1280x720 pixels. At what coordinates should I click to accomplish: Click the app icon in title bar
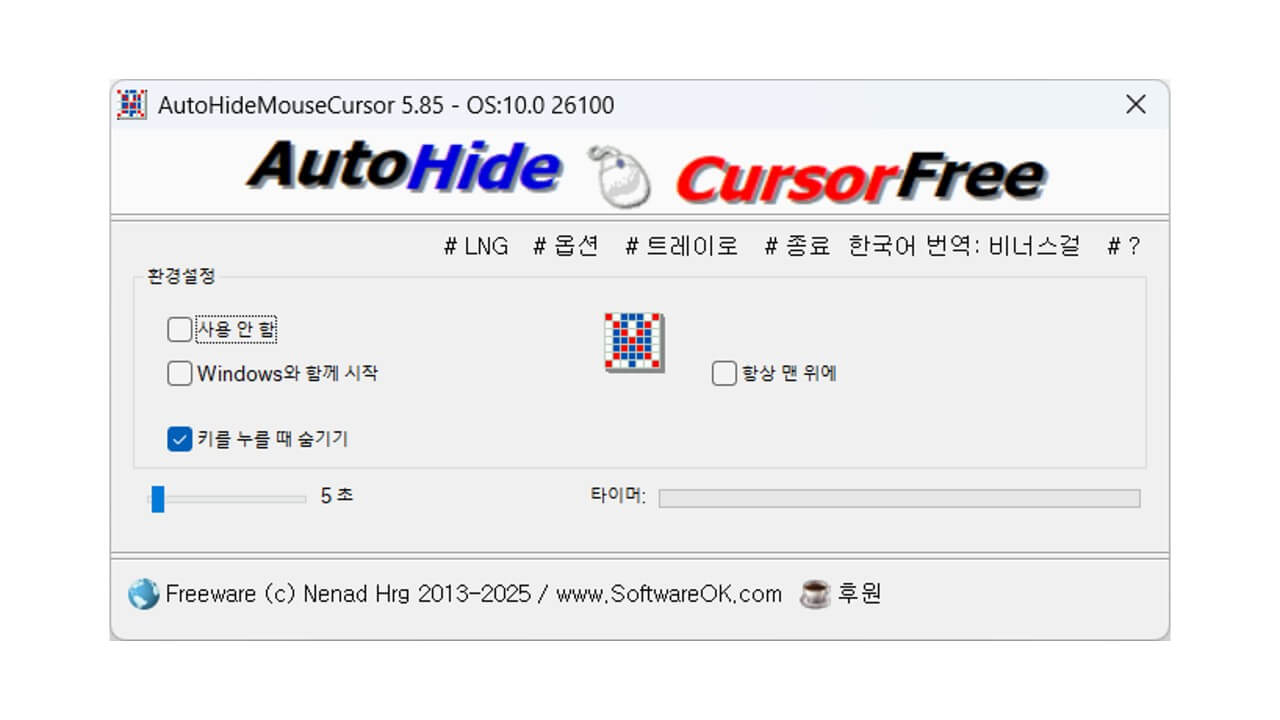tap(132, 104)
